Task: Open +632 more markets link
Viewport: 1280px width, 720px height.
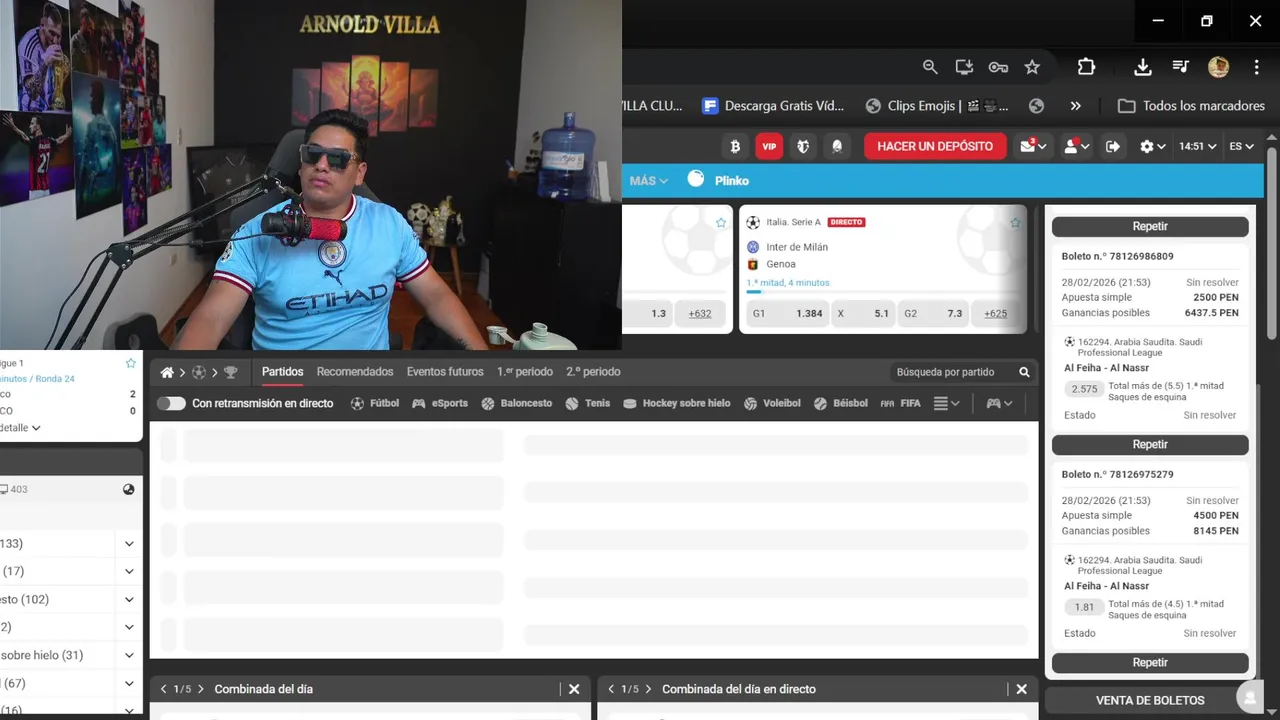Action: tap(700, 313)
